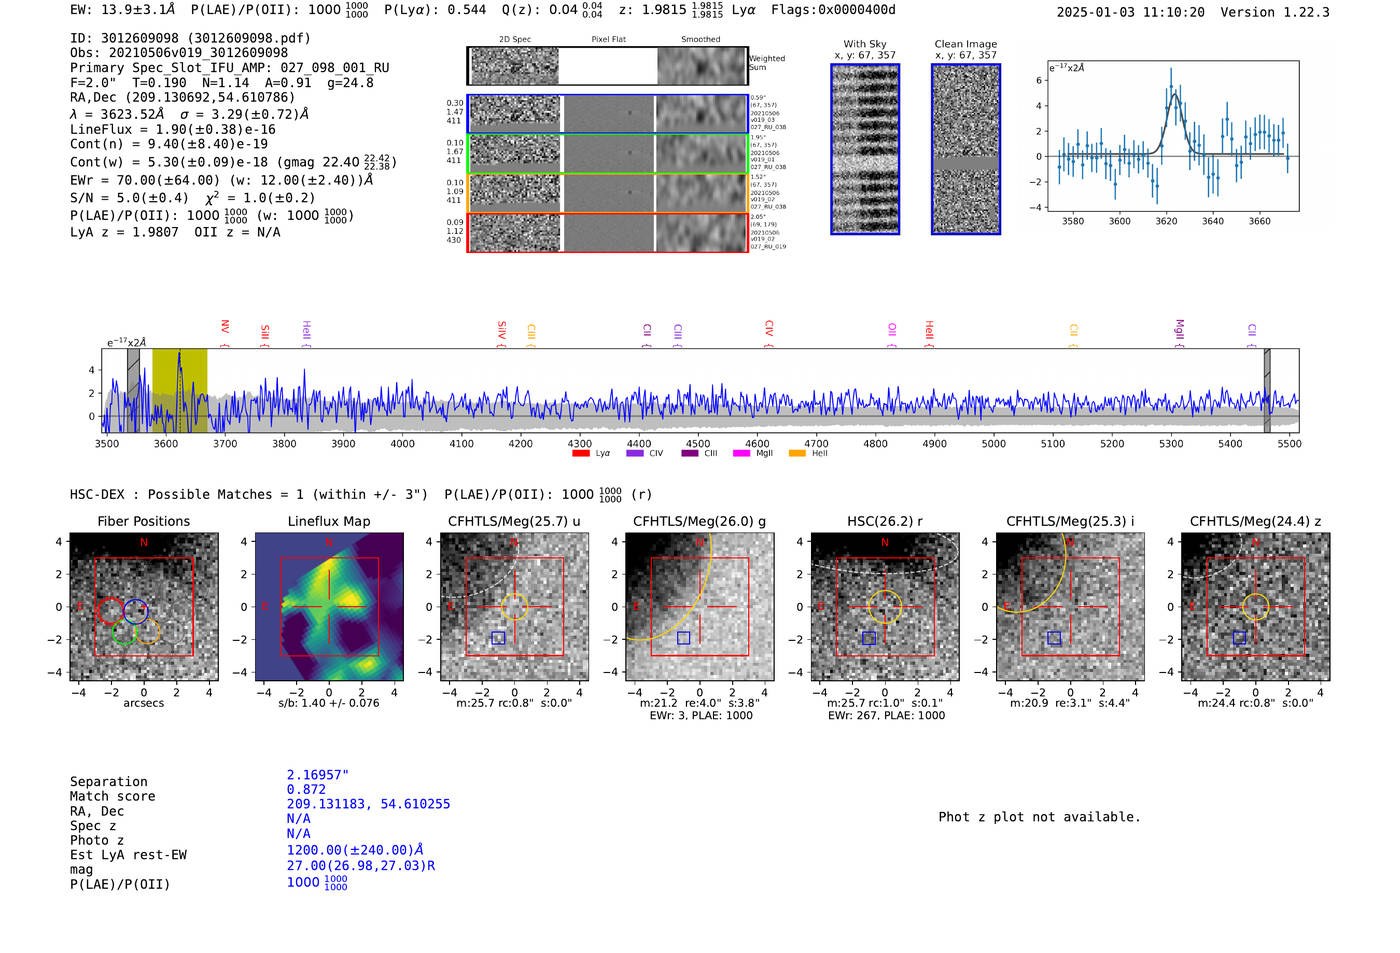1400x953 pixels.
Task: Click the 'Cont(w) = 5.30' line
Action: click(233, 162)
